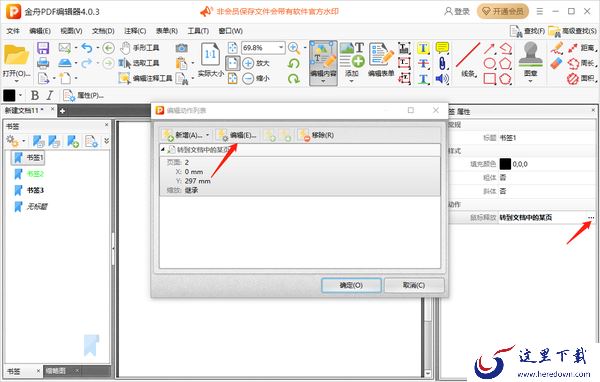This screenshot has height=382, width=600.
Task: Click Cancel (取消) button in dialog
Action: pos(414,285)
